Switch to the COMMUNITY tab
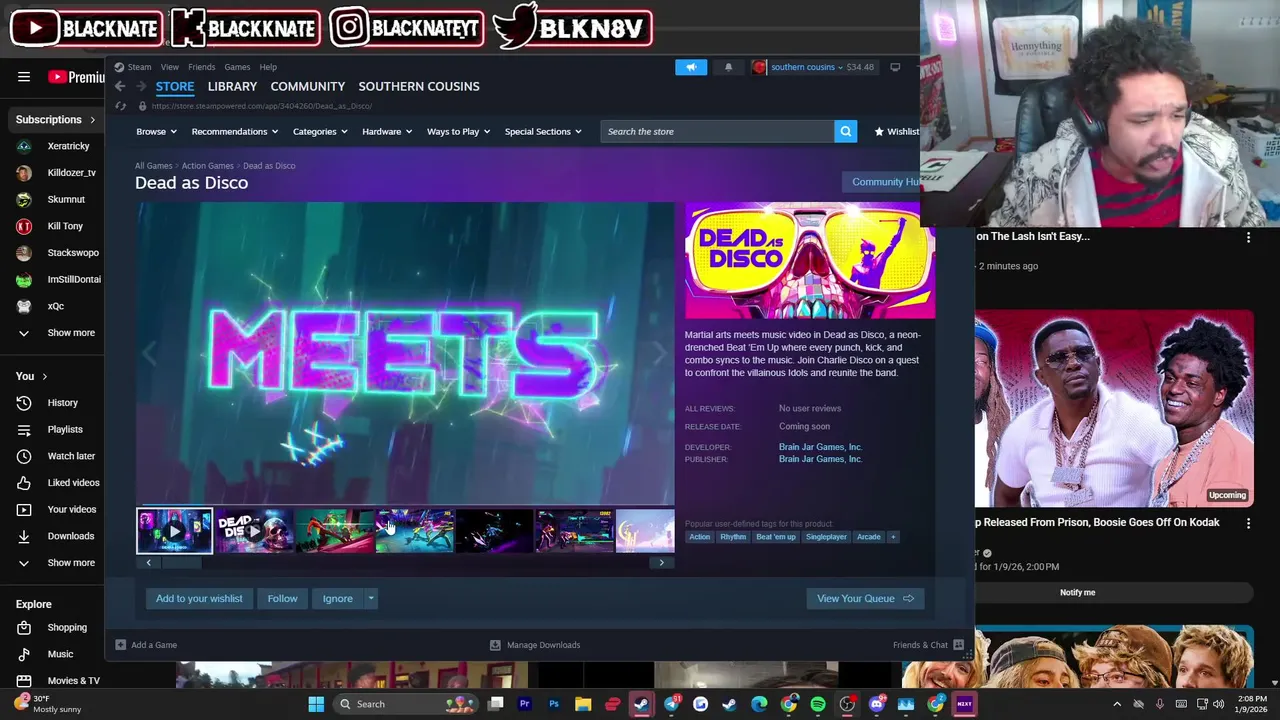1280x720 pixels. coord(308,87)
